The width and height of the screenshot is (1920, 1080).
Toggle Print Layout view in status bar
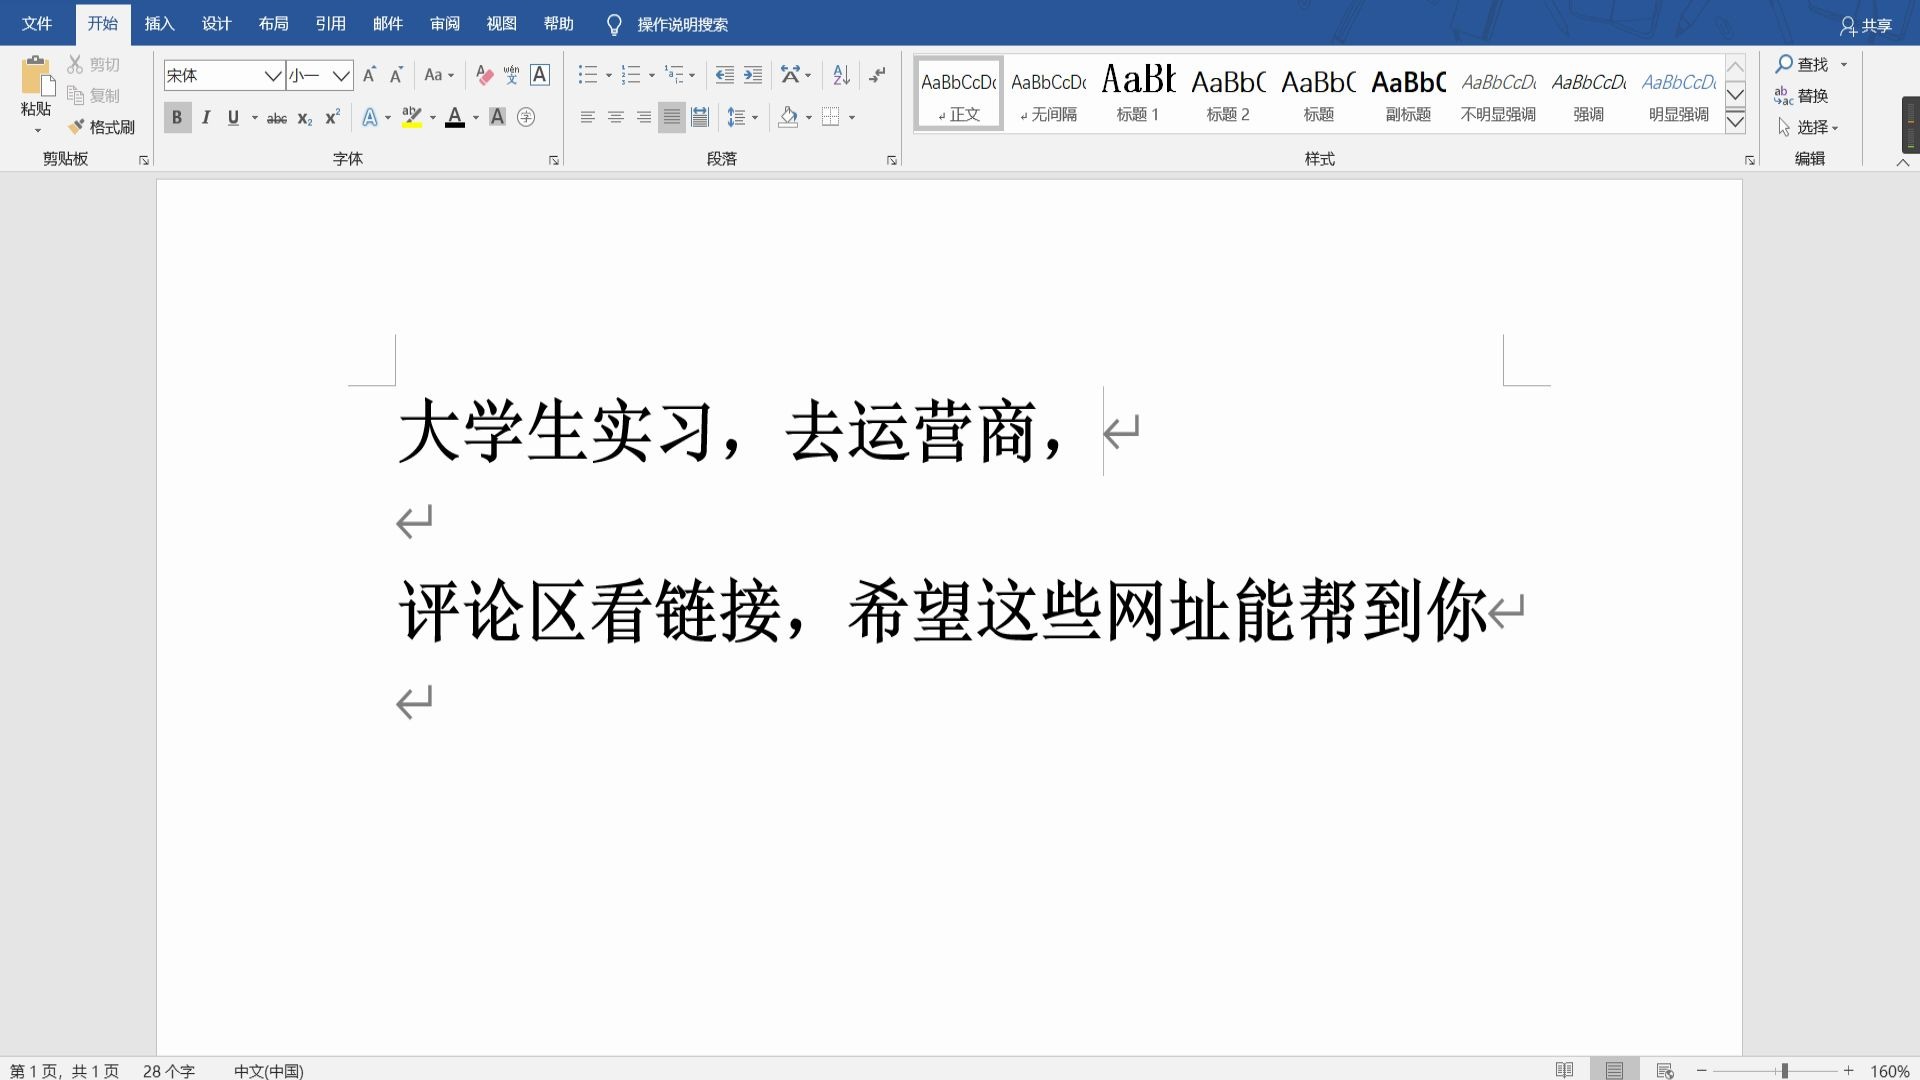pyautogui.click(x=1614, y=1070)
